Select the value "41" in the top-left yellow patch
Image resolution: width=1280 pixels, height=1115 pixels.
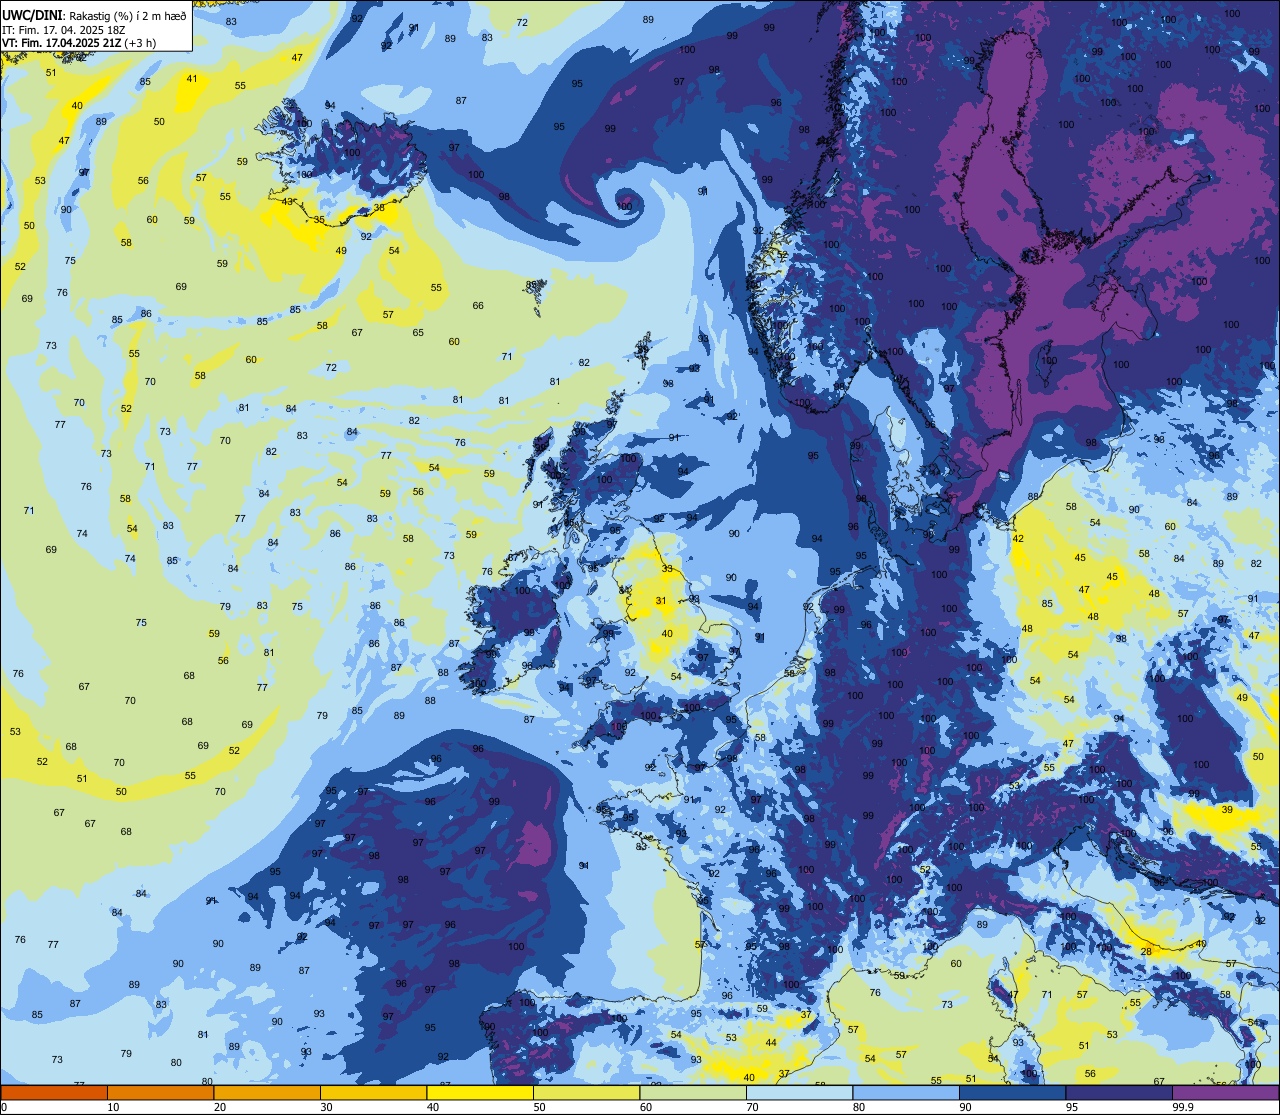(x=192, y=79)
